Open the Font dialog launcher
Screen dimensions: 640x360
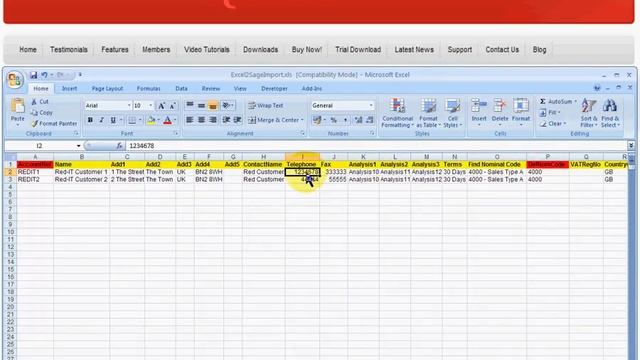[176, 133]
